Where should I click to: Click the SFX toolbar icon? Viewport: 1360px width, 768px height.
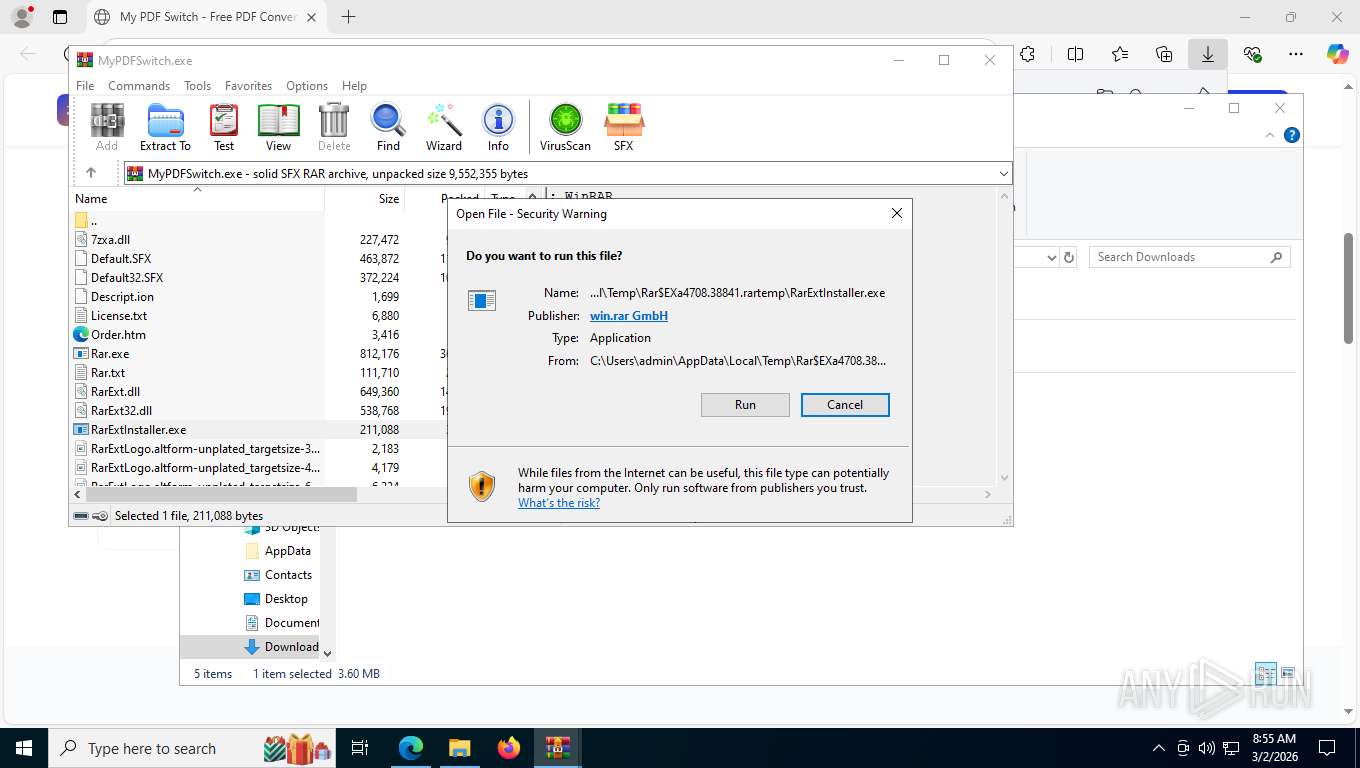coord(623,127)
